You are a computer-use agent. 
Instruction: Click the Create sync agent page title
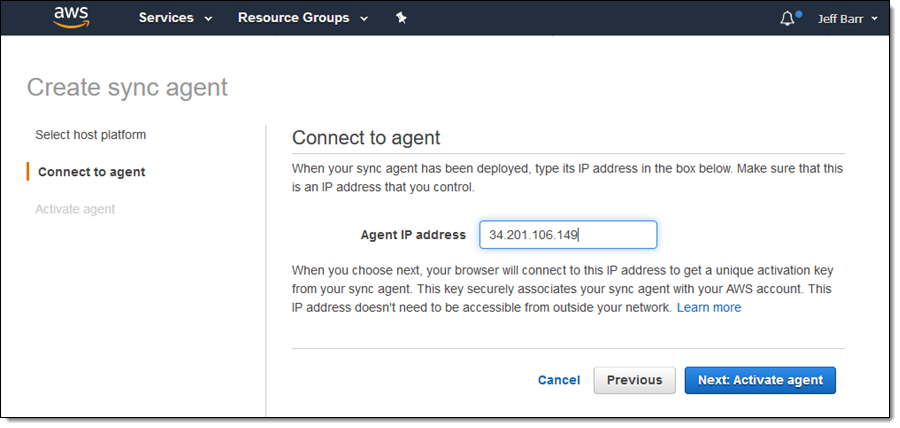click(127, 88)
